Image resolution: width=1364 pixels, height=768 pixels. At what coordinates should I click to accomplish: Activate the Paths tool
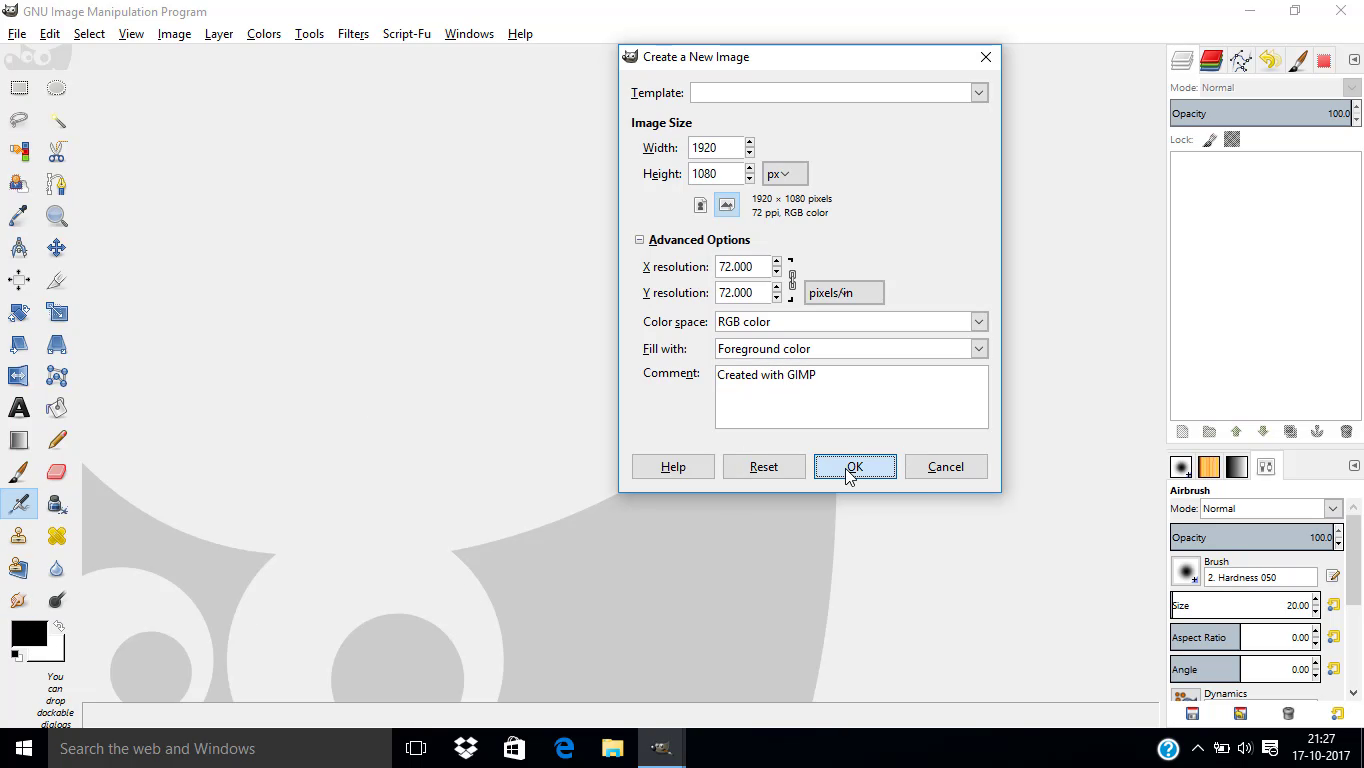click(56, 184)
